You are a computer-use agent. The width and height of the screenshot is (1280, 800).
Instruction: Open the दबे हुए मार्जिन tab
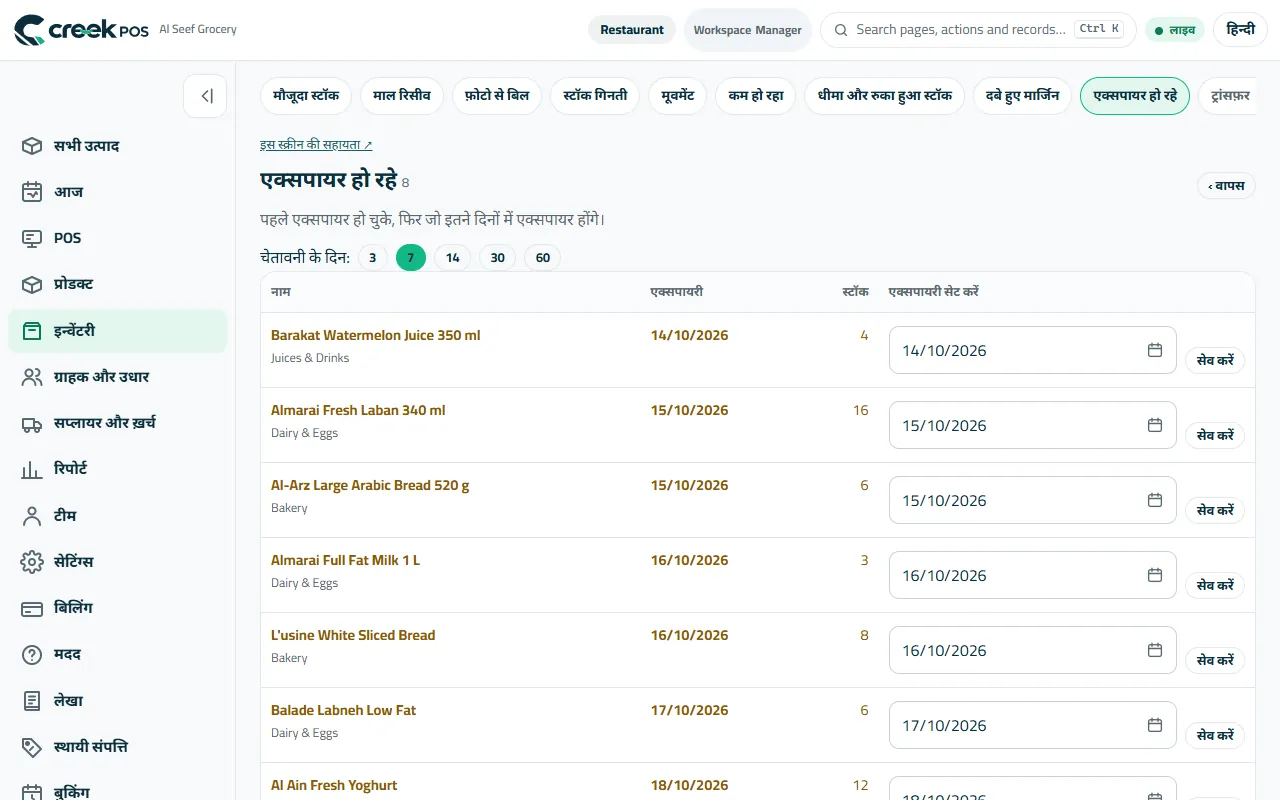click(1023, 96)
